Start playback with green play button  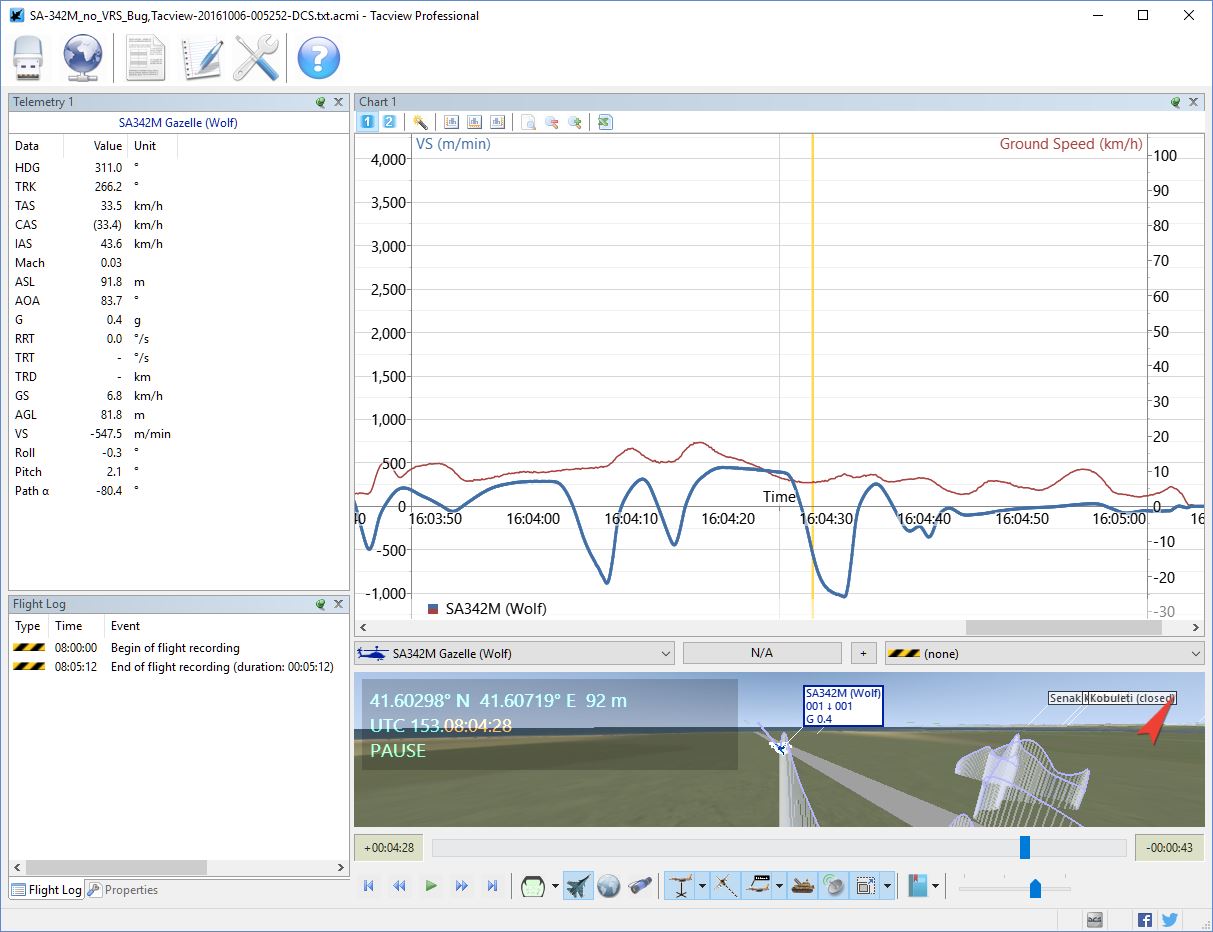pyautogui.click(x=431, y=886)
